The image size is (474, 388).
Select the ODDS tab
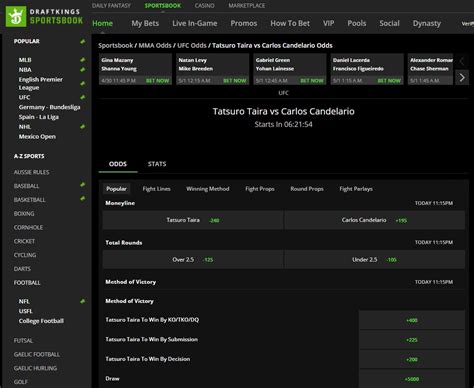click(x=118, y=164)
